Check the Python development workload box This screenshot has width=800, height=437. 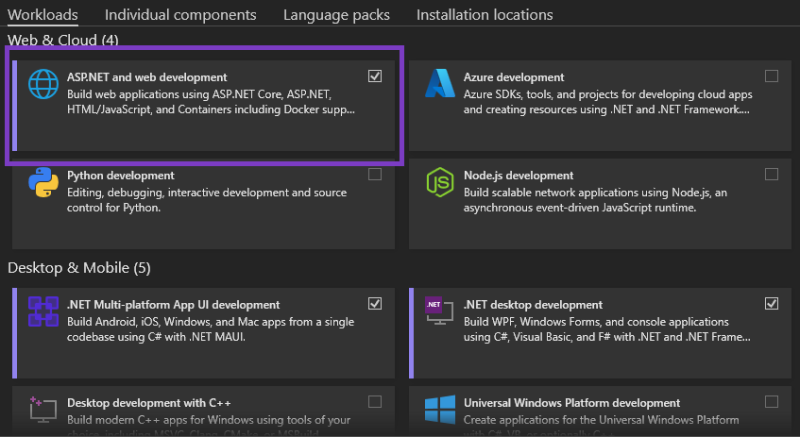pos(375,174)
